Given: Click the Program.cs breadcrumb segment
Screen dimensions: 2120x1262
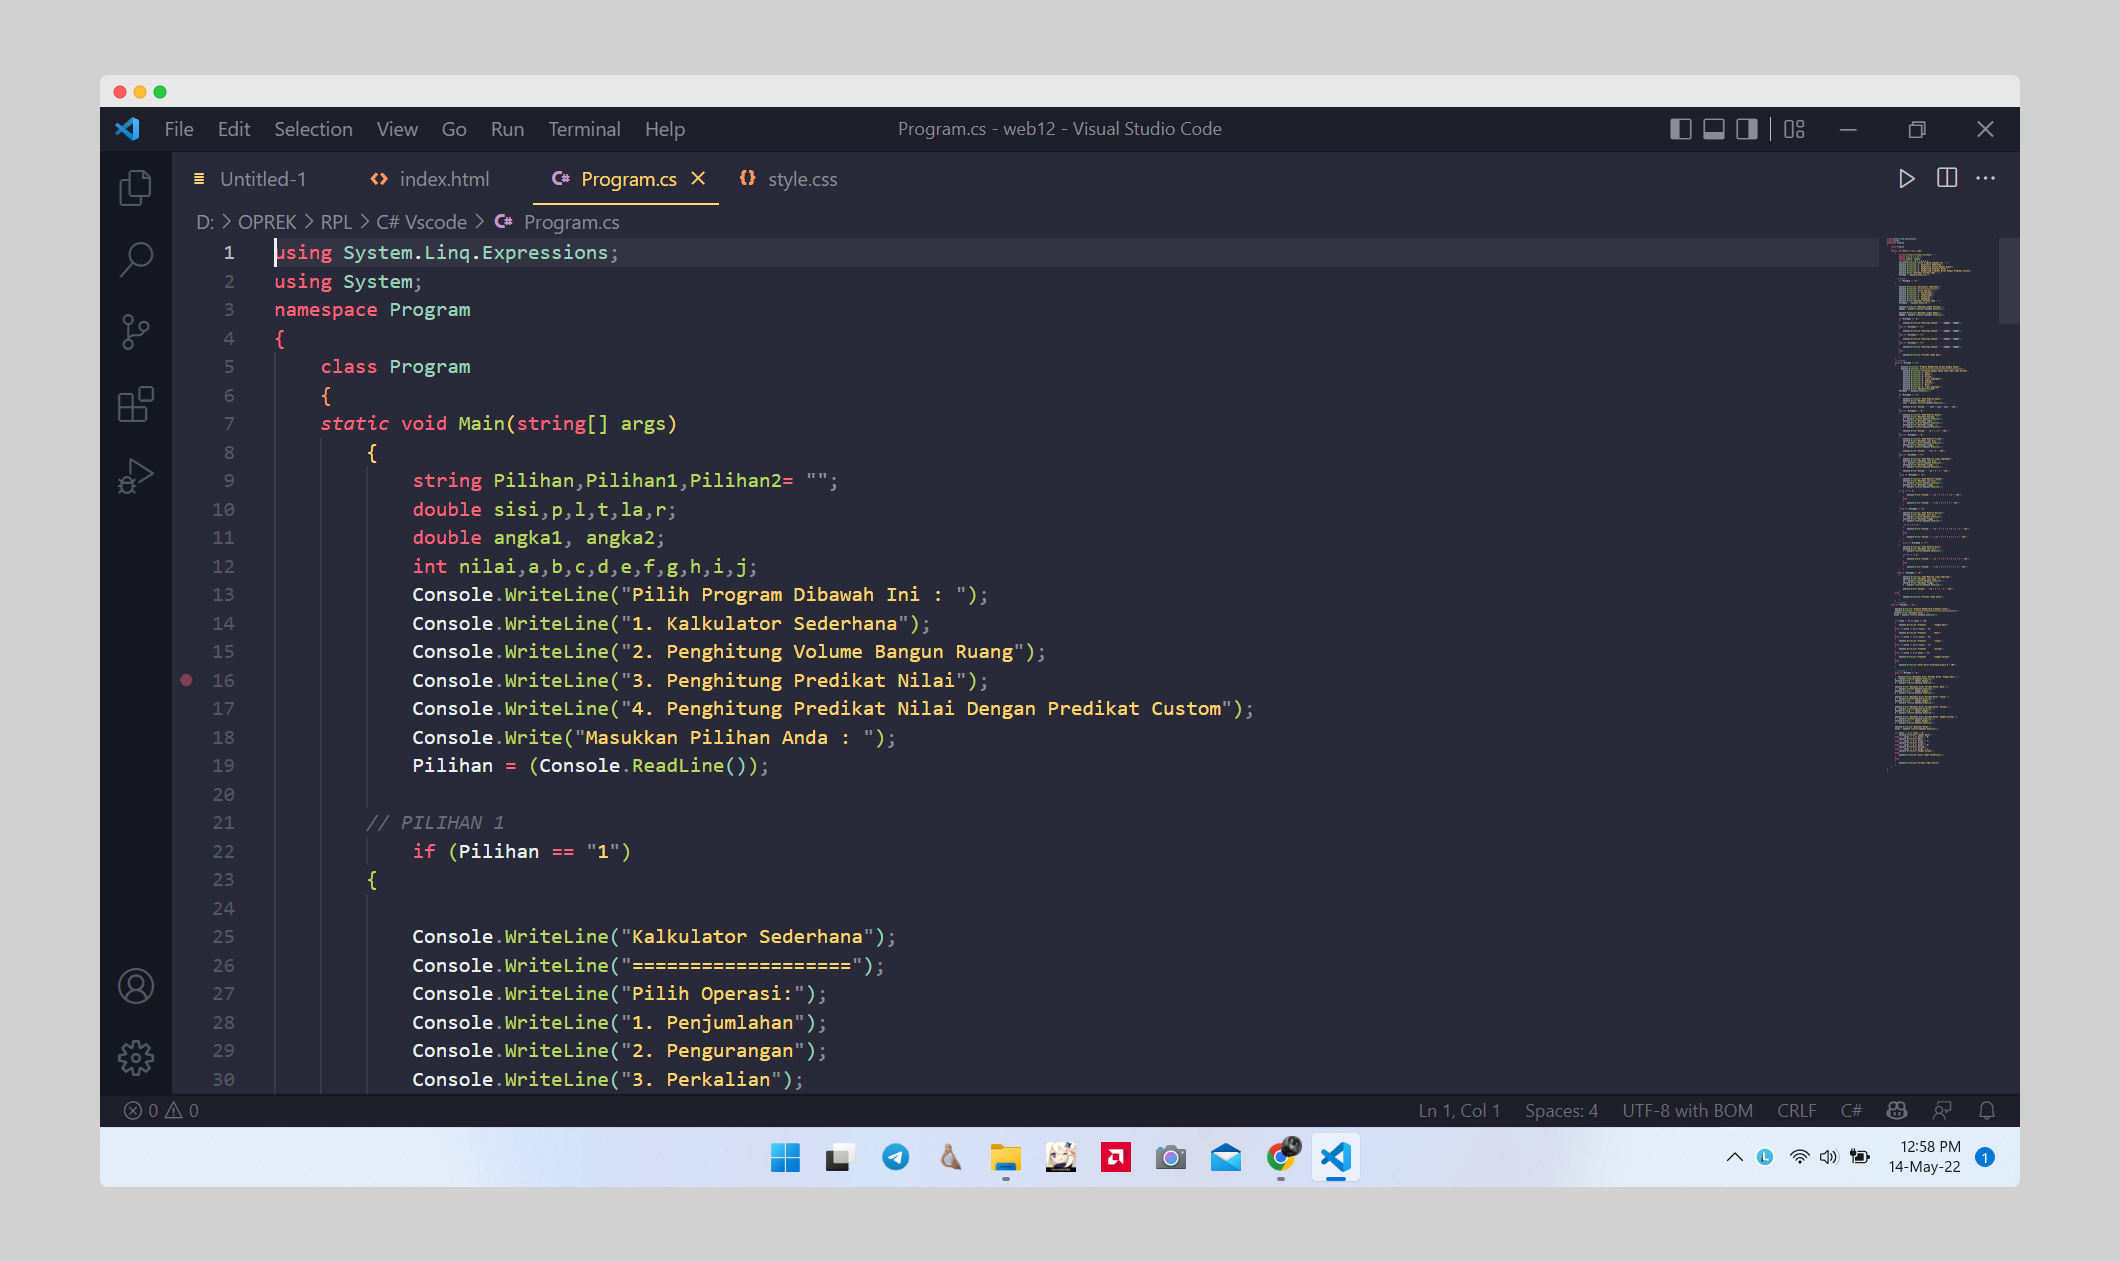Looking at the screenshot, I should pos(571,222).
